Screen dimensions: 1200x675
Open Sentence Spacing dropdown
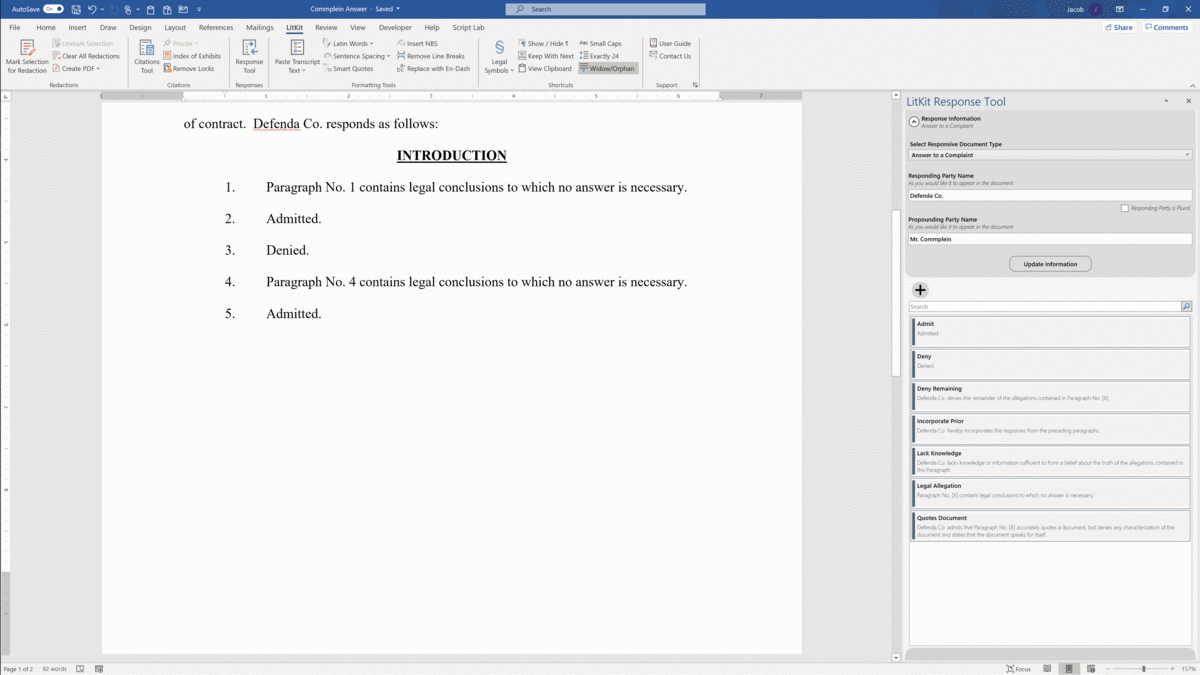coord(357,56)
